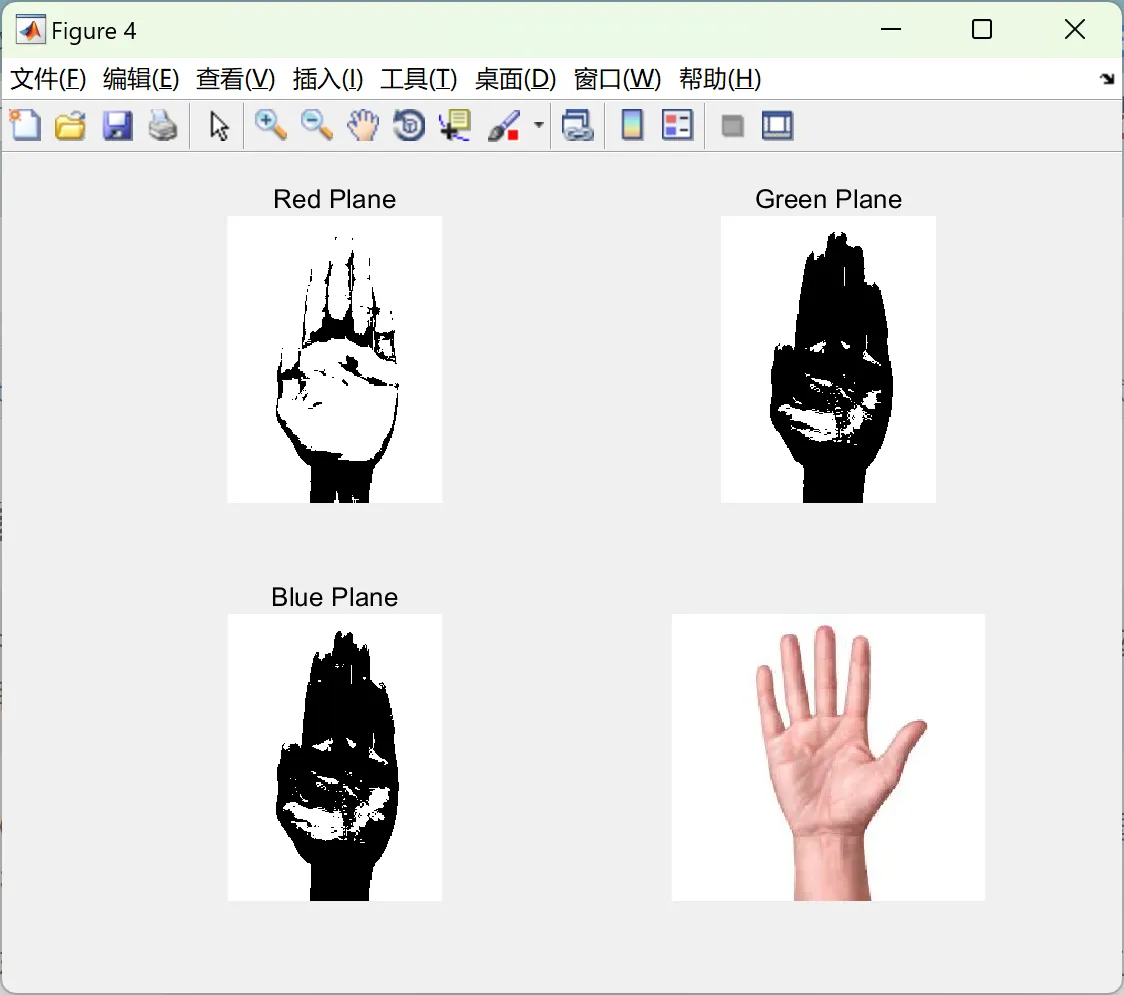1124x995 pixels.
Task: Click the Open File folder icon
Action: 70,126
